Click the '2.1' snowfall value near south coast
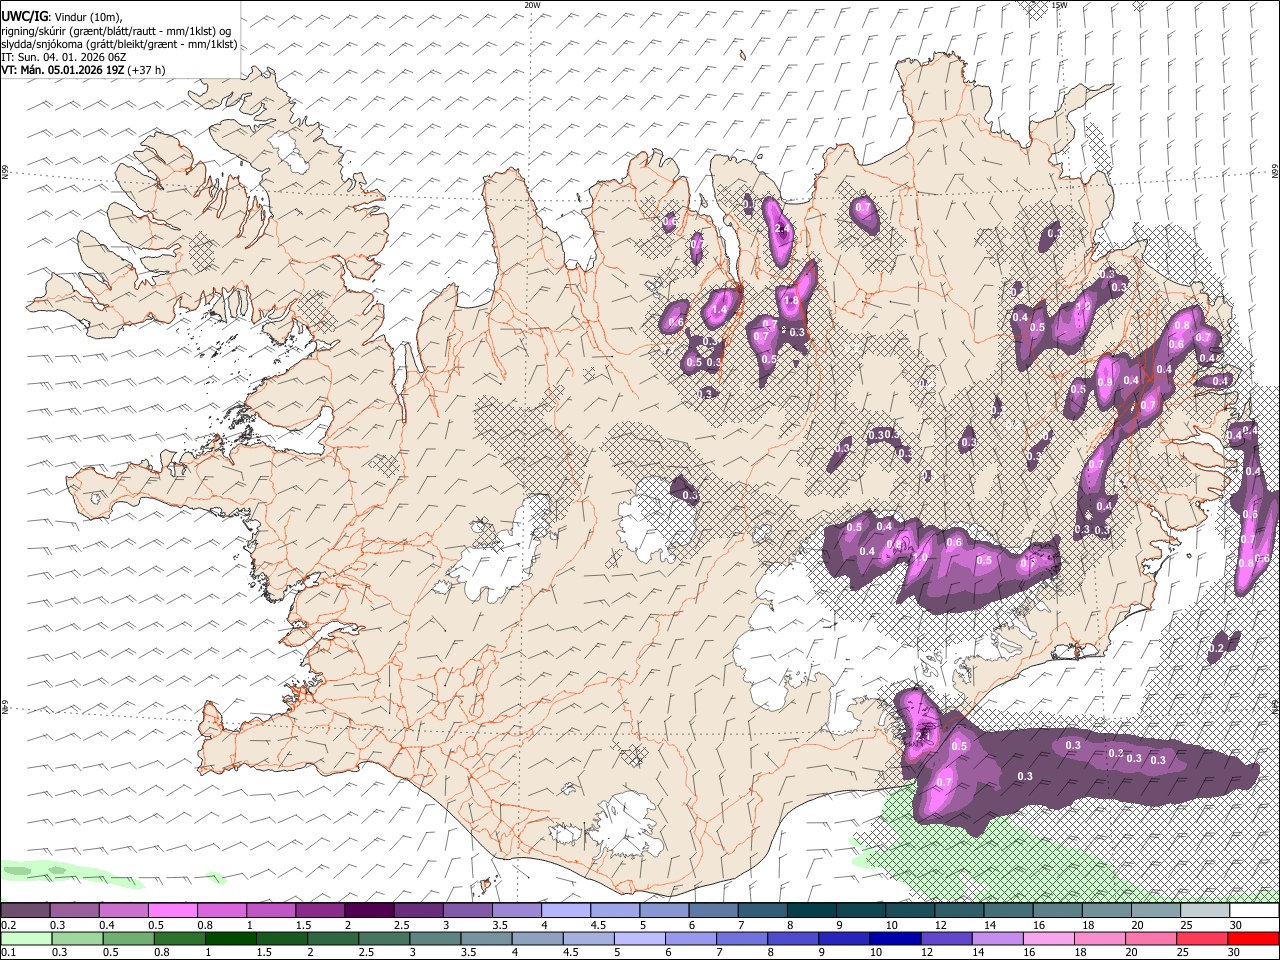The height and width of the screenshot is (960, 1280). pos(922,737)
